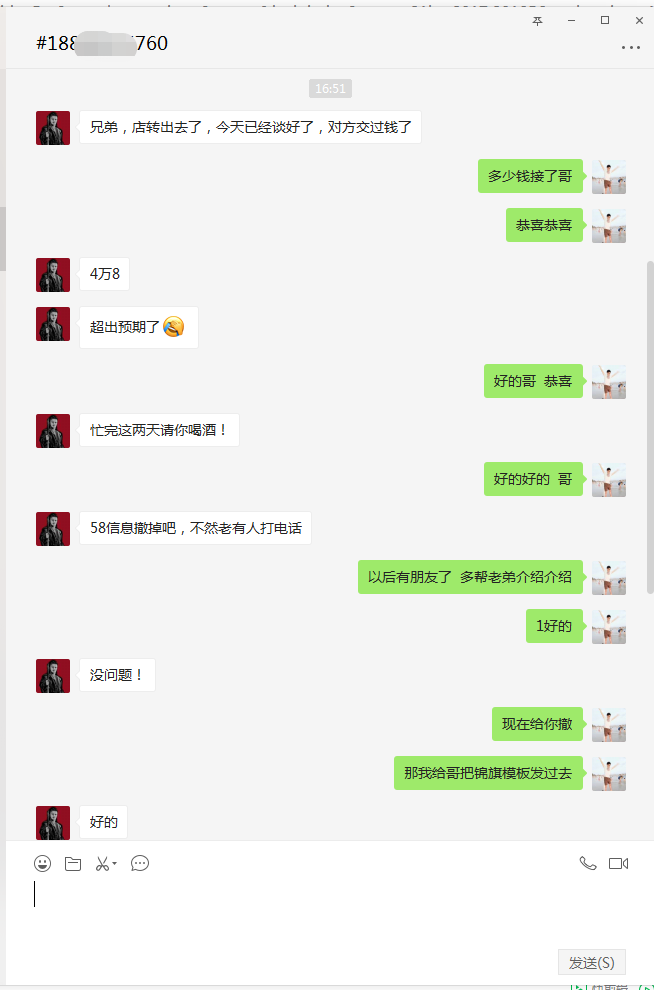
Task: Click the contact avatar beside 4万8
Action: coord(53,275)
